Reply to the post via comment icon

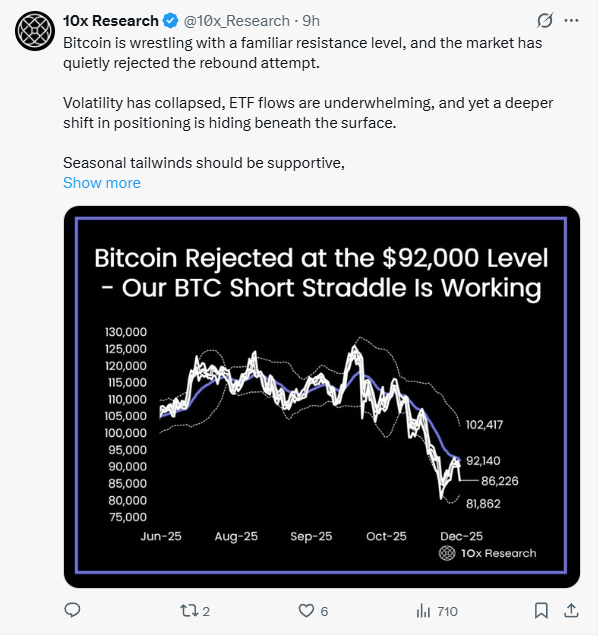tap(72, 610)
